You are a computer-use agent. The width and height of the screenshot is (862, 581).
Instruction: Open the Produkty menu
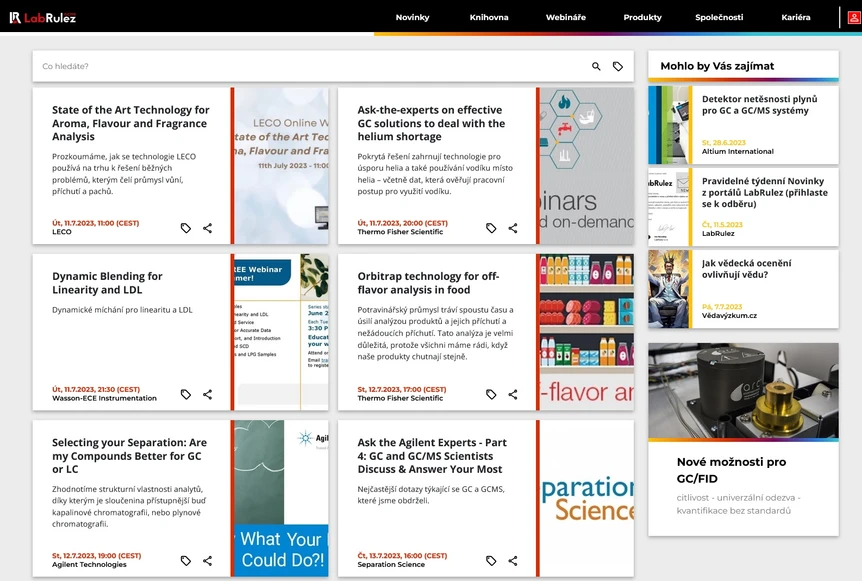click(x=643, y=18)
